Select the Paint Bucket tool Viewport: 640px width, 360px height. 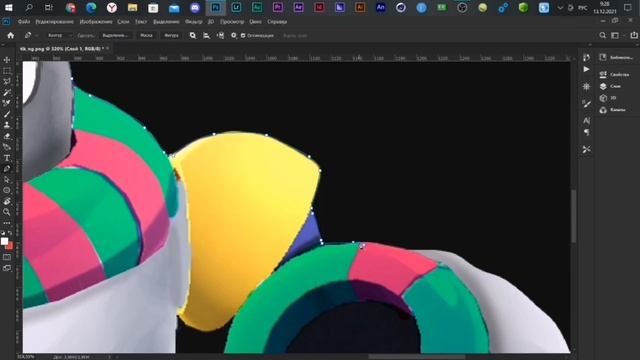pos(7,147)
